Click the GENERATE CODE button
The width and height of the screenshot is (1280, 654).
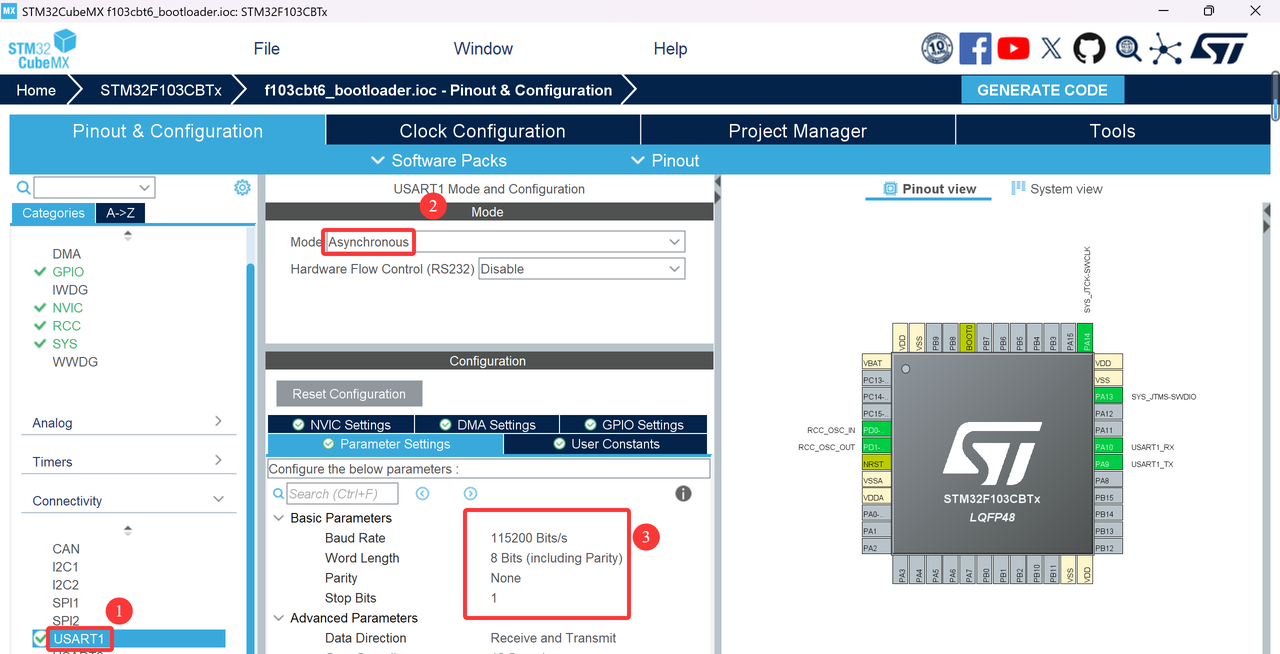[x=1042, y=90]
